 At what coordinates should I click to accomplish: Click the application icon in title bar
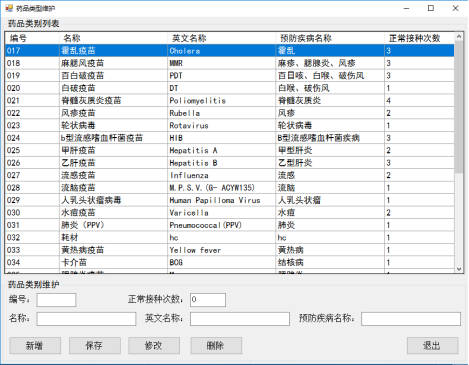[9, 8]
